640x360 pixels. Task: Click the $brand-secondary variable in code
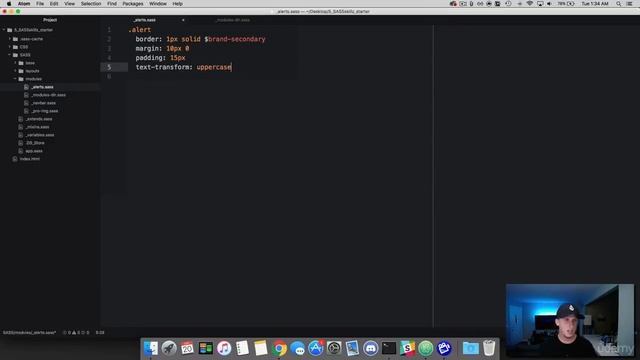pyautogui.click(x=235, y=39)
